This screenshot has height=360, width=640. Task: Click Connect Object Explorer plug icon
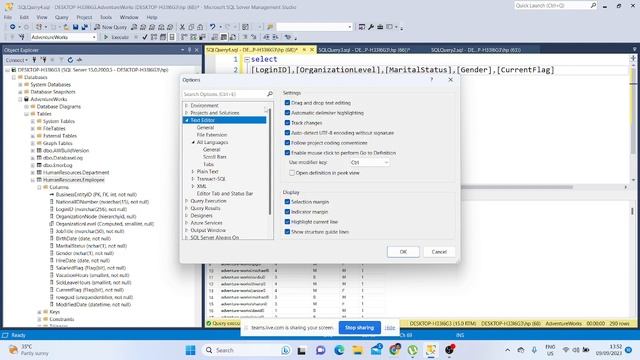34,60
